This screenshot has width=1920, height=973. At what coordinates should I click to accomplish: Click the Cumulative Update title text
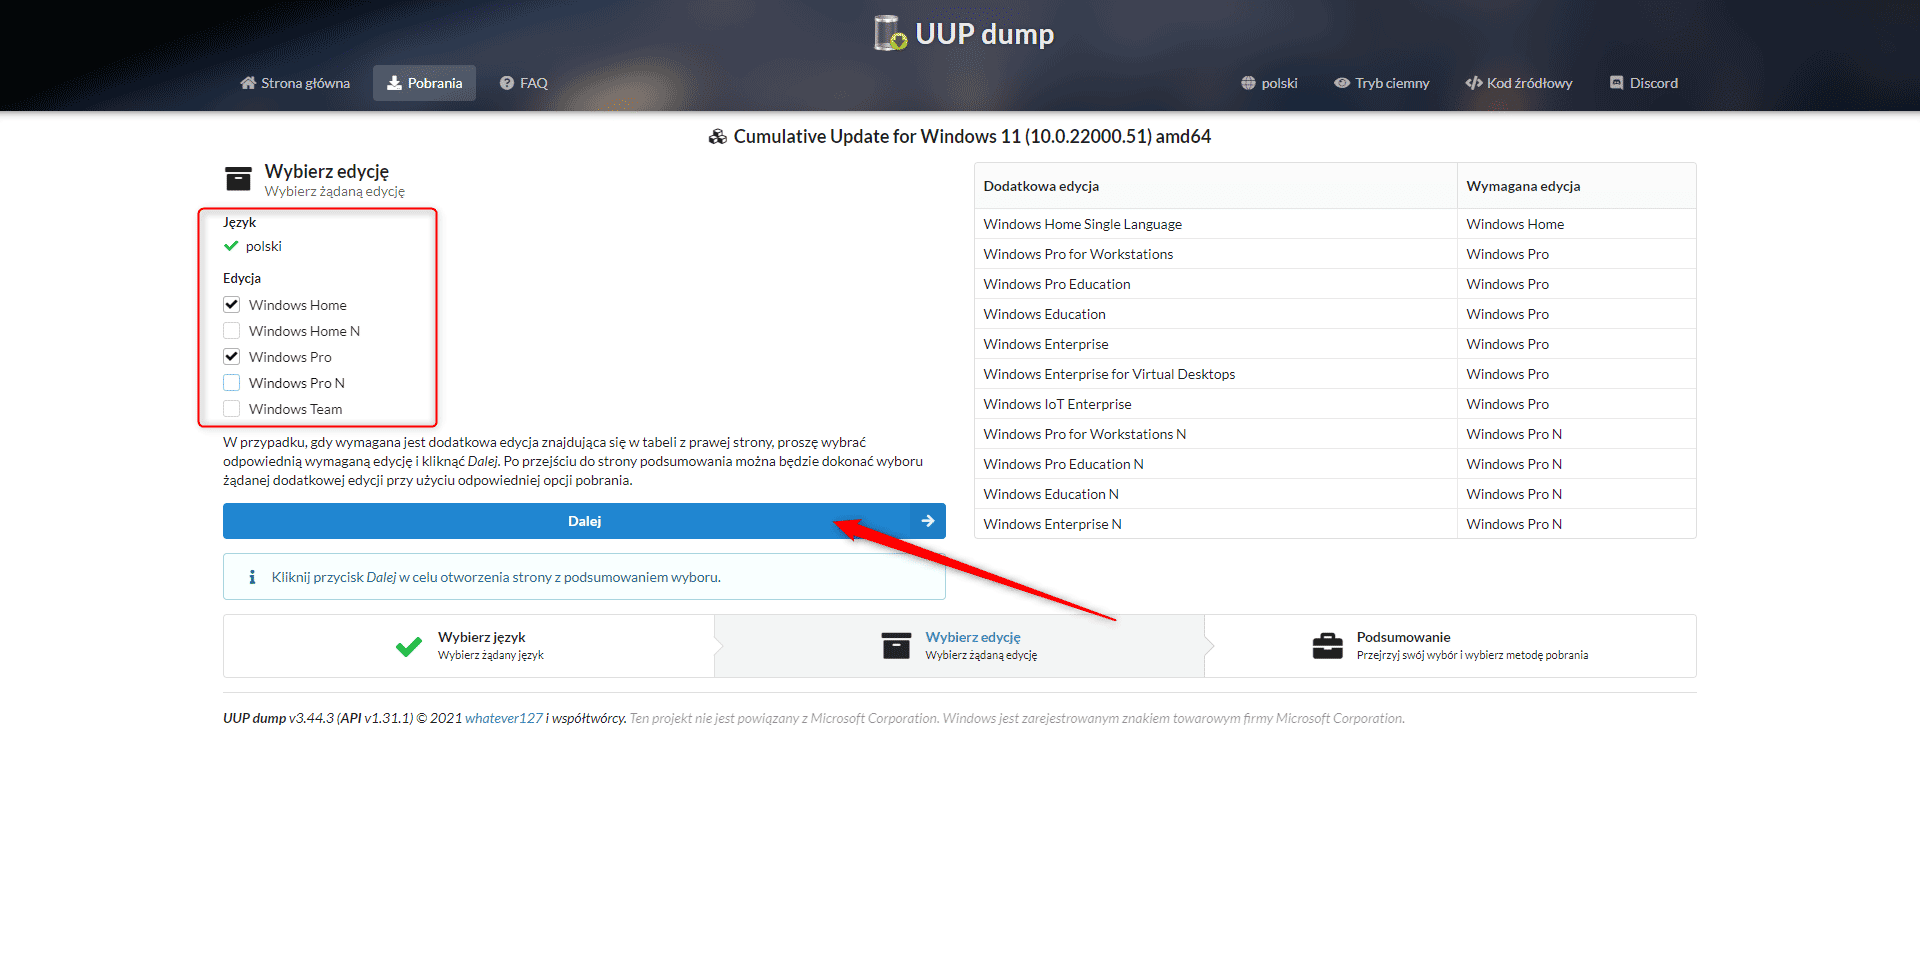coord(972,136)
